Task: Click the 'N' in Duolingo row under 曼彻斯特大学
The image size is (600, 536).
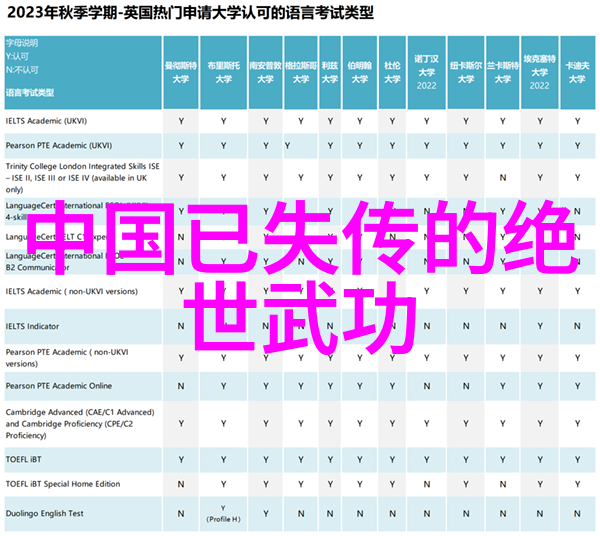Action: click(x=181, y=514)
